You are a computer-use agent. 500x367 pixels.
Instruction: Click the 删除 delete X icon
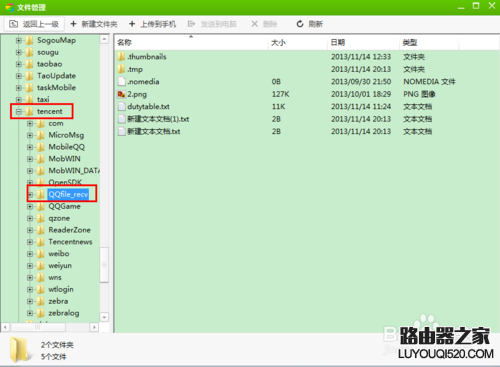(x=255, y=24)
